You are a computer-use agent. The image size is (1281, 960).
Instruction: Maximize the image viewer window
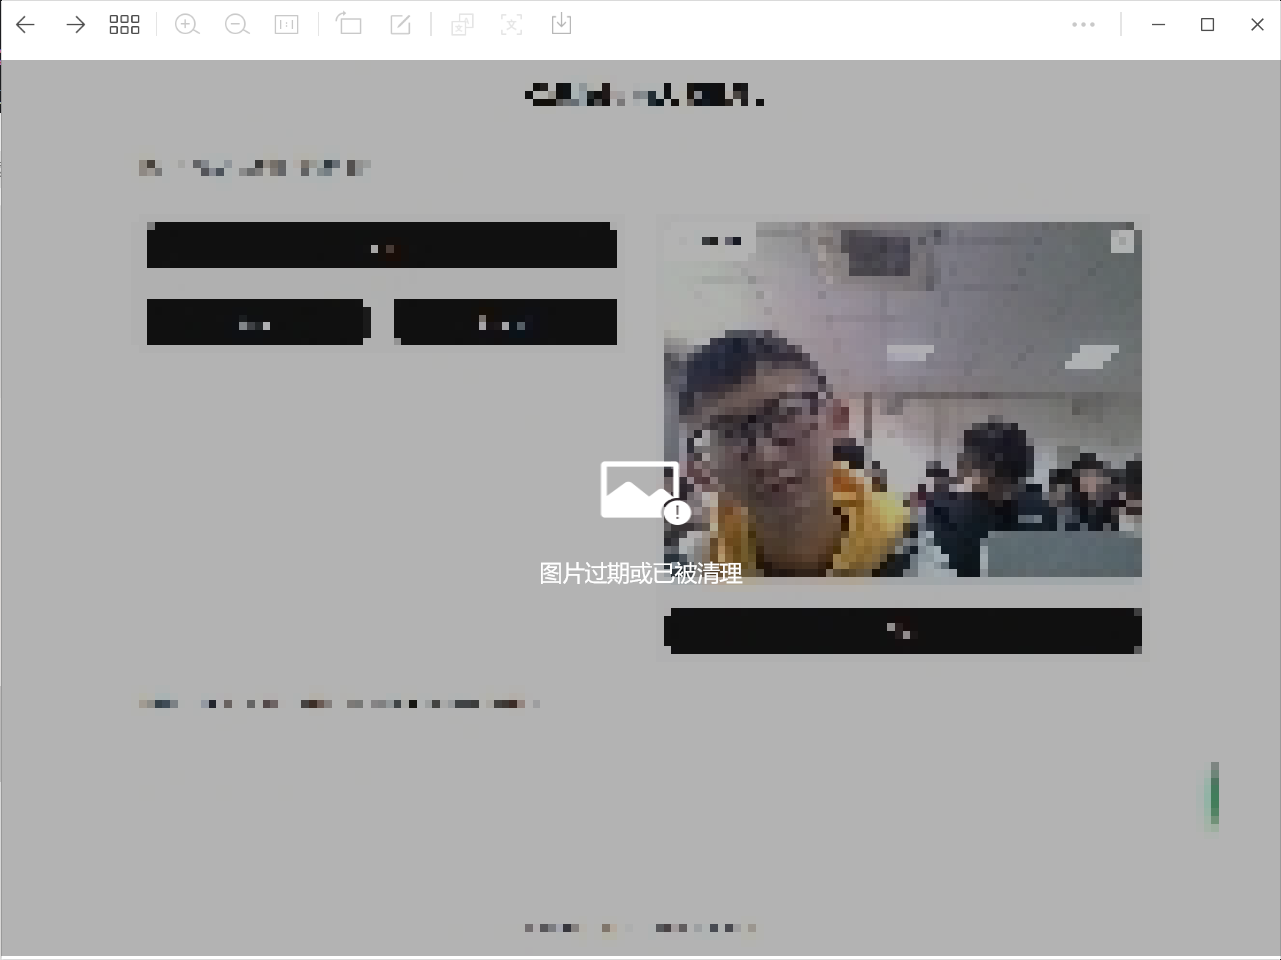point(1207,25)
